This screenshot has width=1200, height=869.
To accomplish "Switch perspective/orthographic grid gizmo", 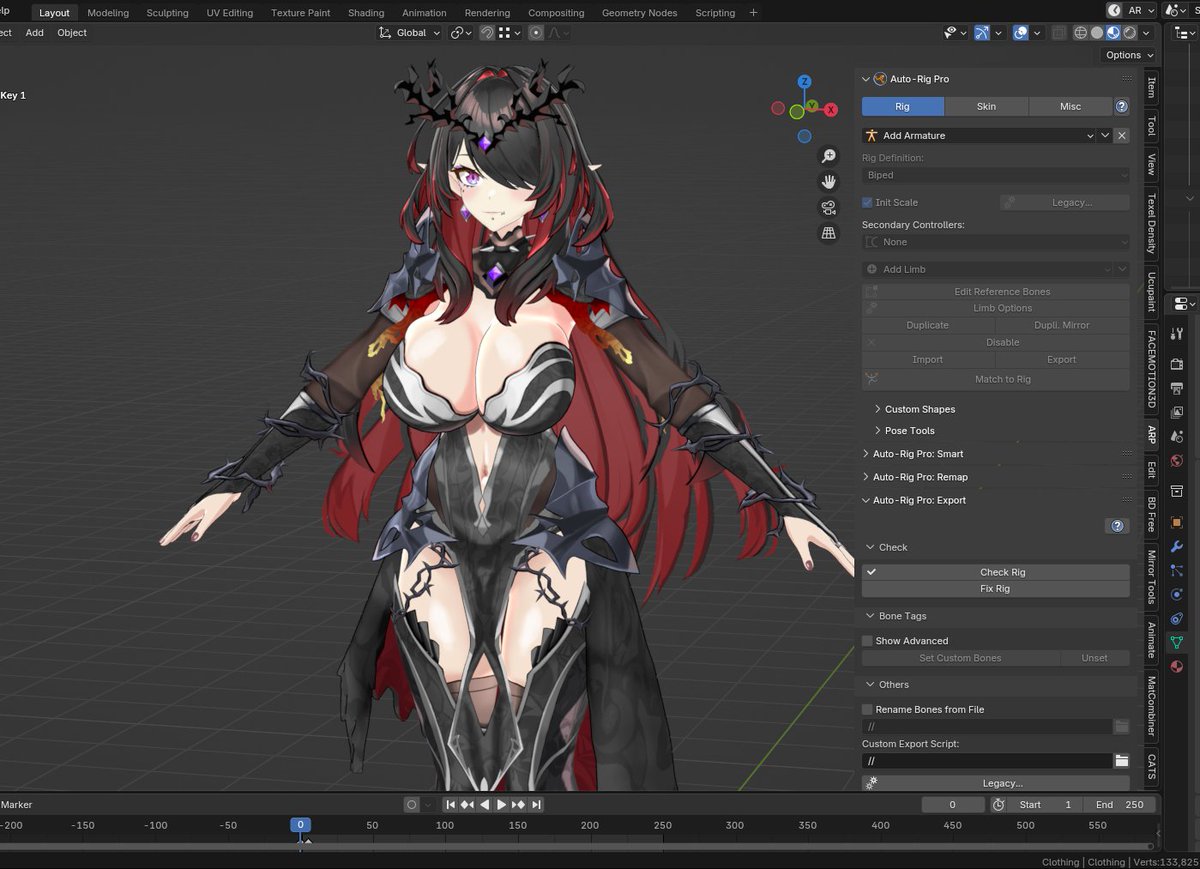I will pos(828,233).
